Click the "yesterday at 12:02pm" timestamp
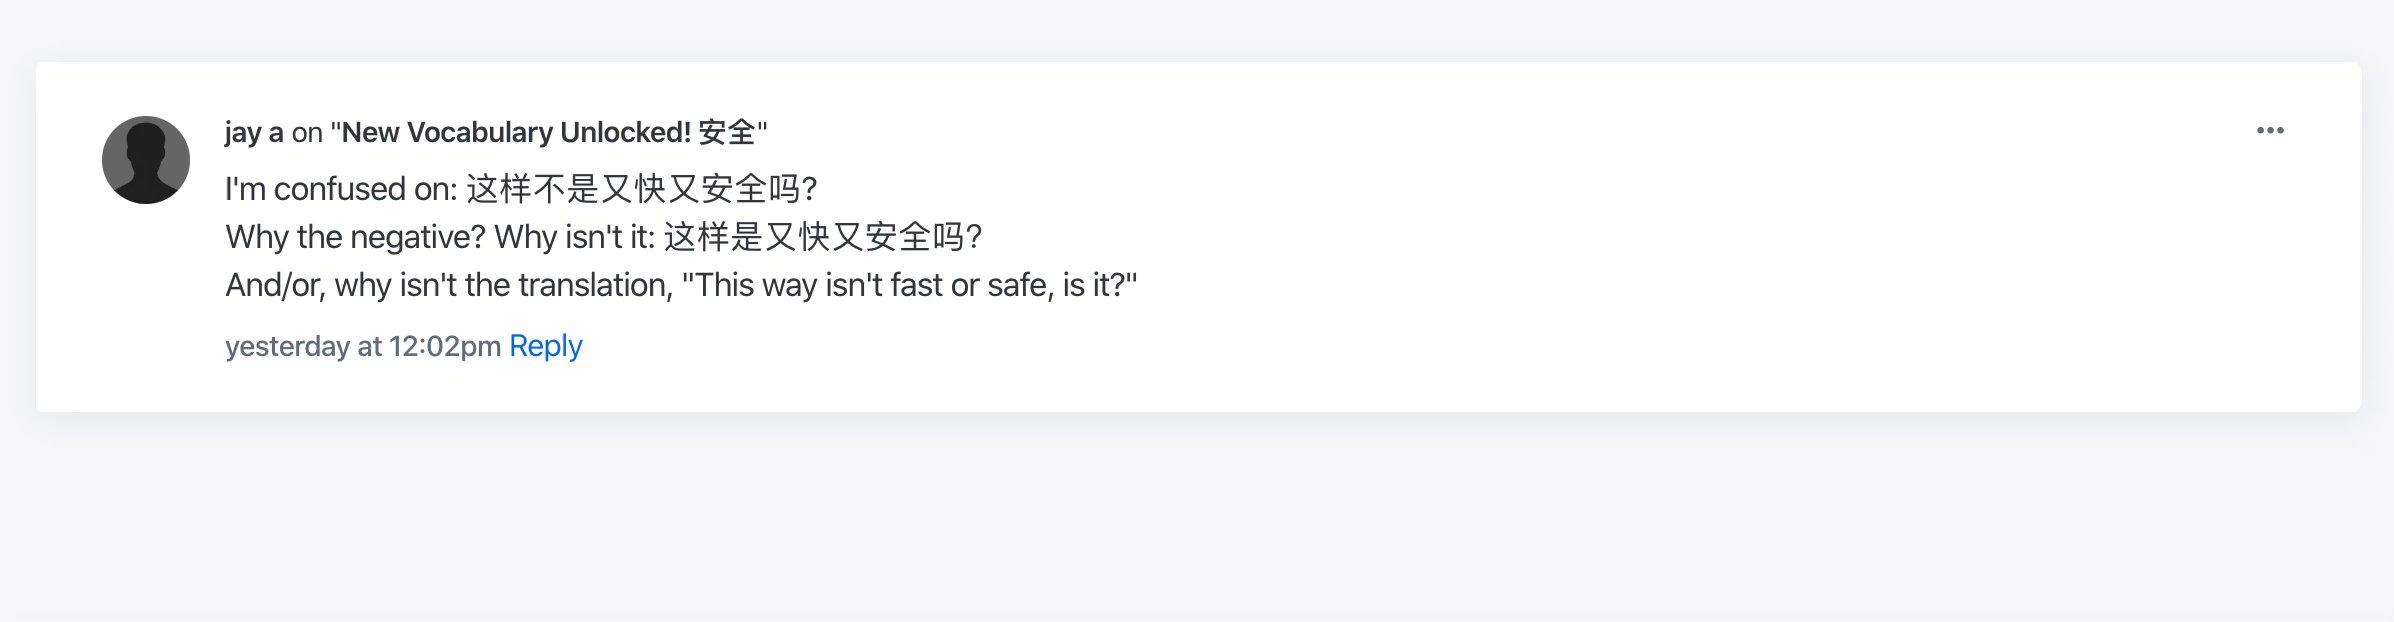This screenshot has width=2394, height=622. tap(362, 346)
